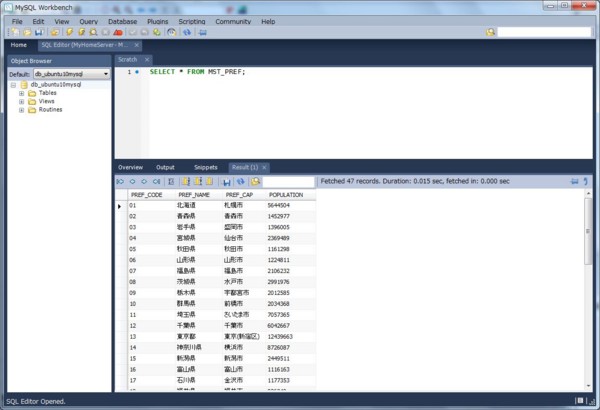This screenshot has width=600, height=410.
Task: Click the result grid search input field
Action: pyautogui.click(x=289, y=182)
